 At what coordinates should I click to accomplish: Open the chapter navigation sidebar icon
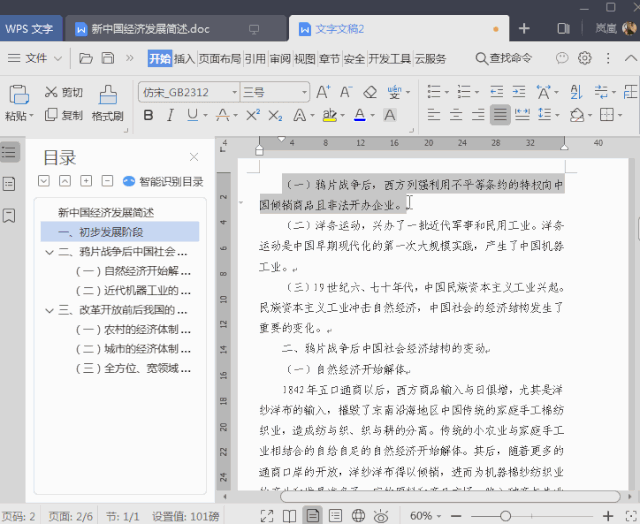(9, 184)
